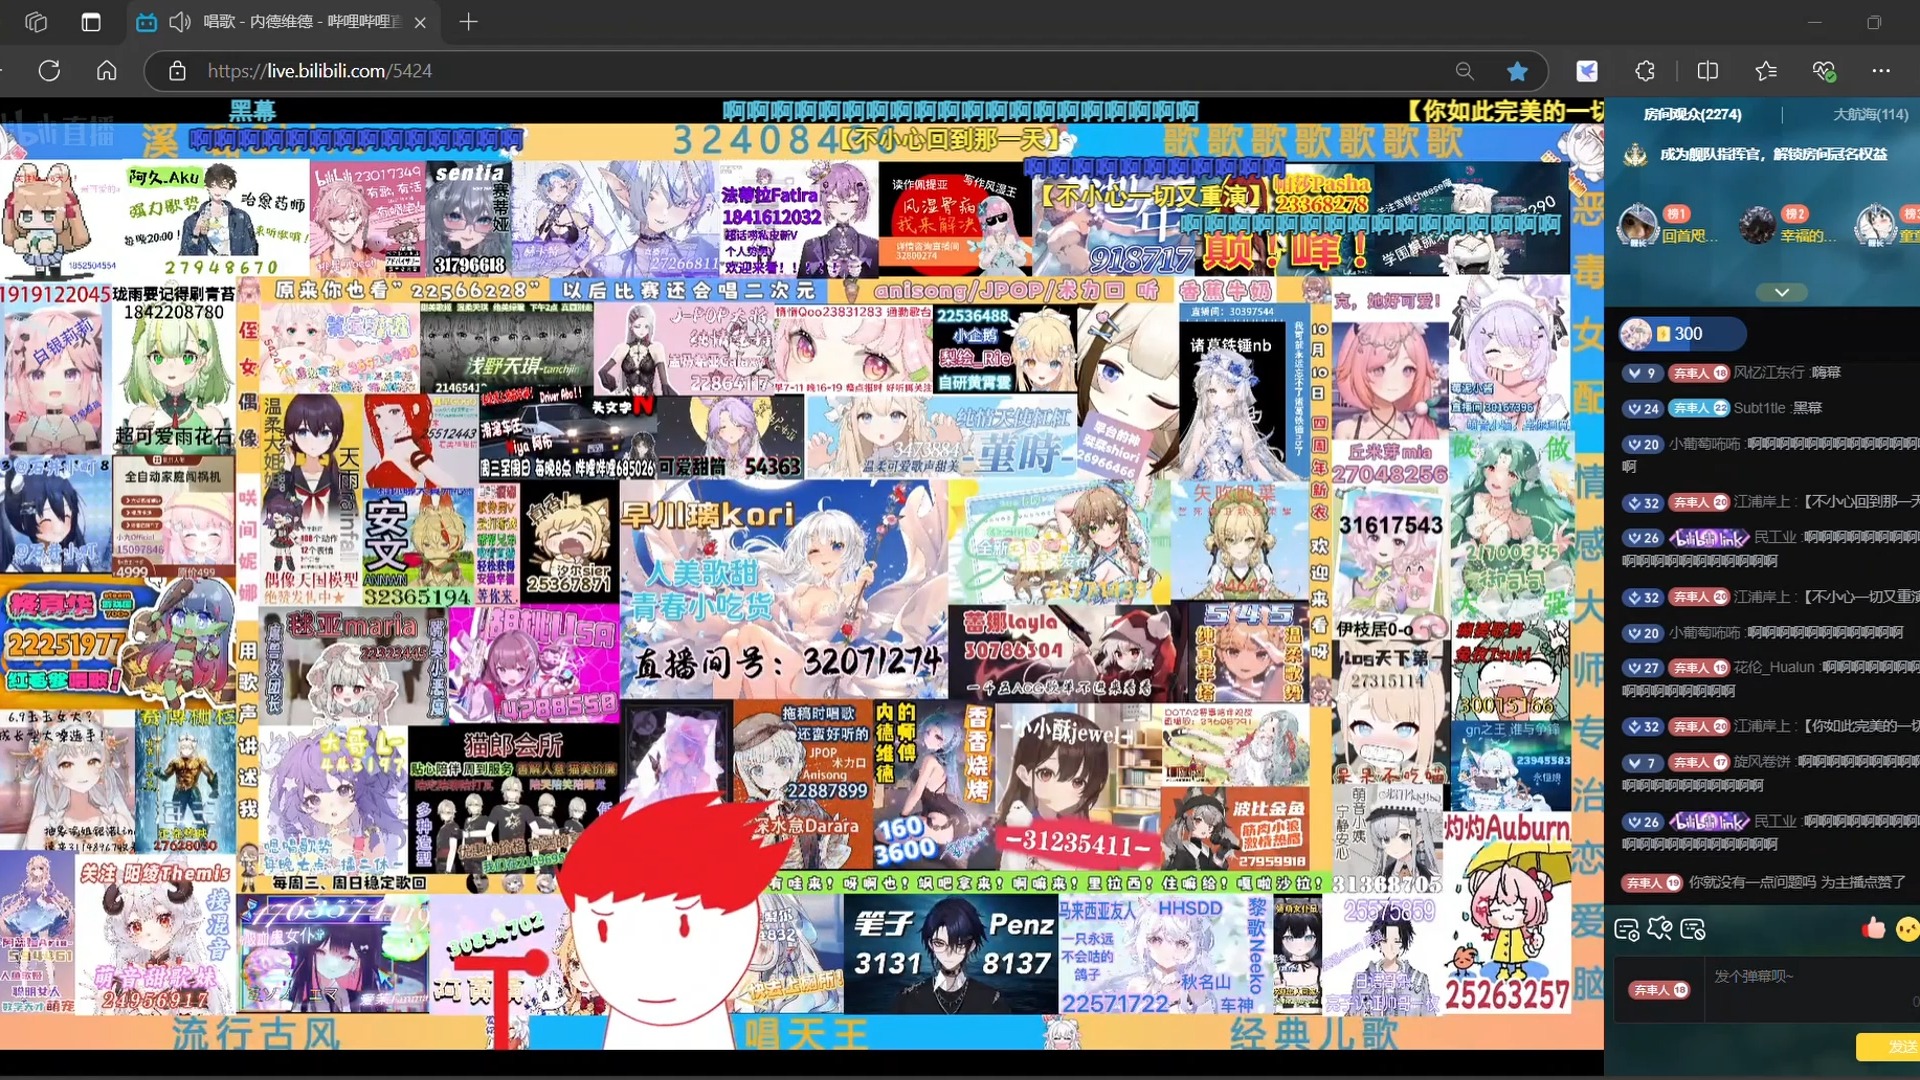Open user Subt1tle from chat

[x=1759, y=408]
